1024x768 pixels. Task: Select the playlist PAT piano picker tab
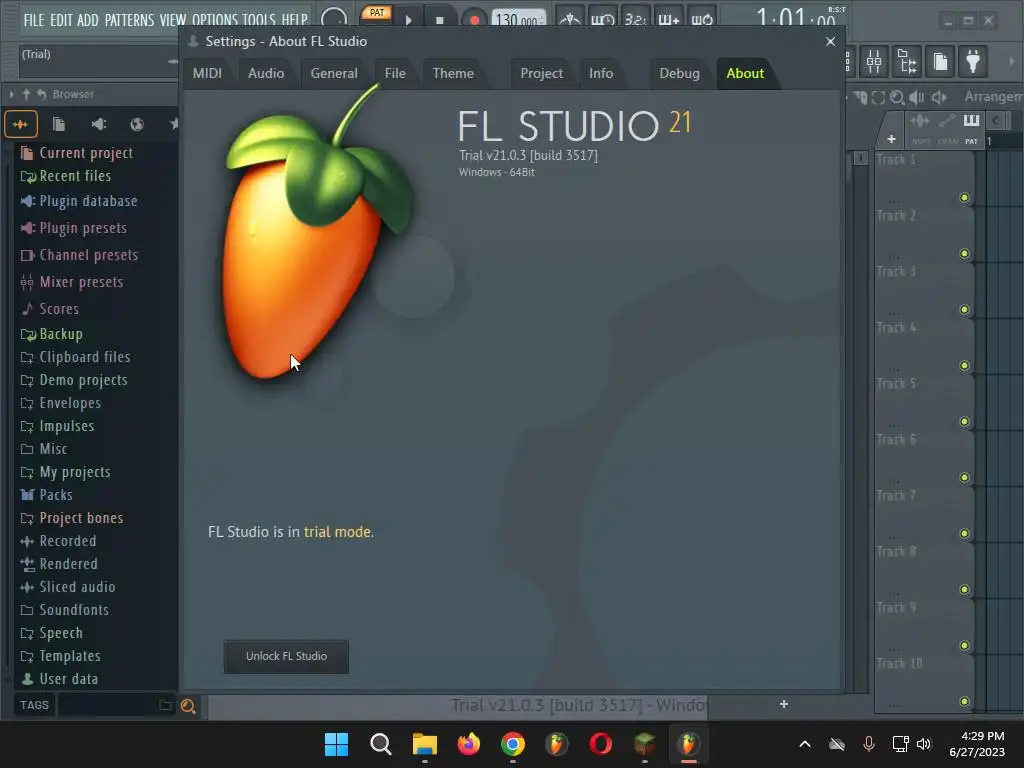[972, 128]
